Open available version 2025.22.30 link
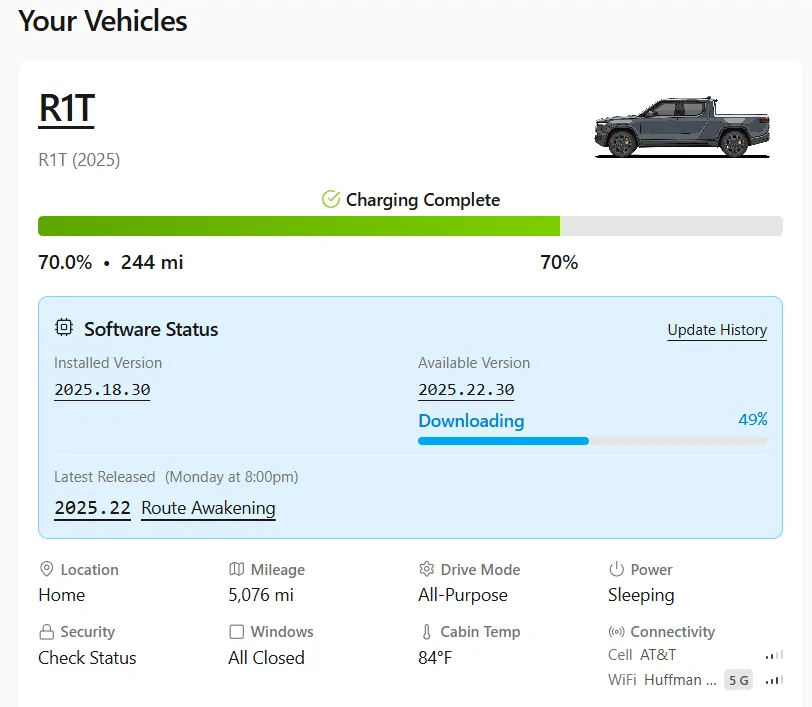The image size is (812, 707). click(x=466, y=389)
